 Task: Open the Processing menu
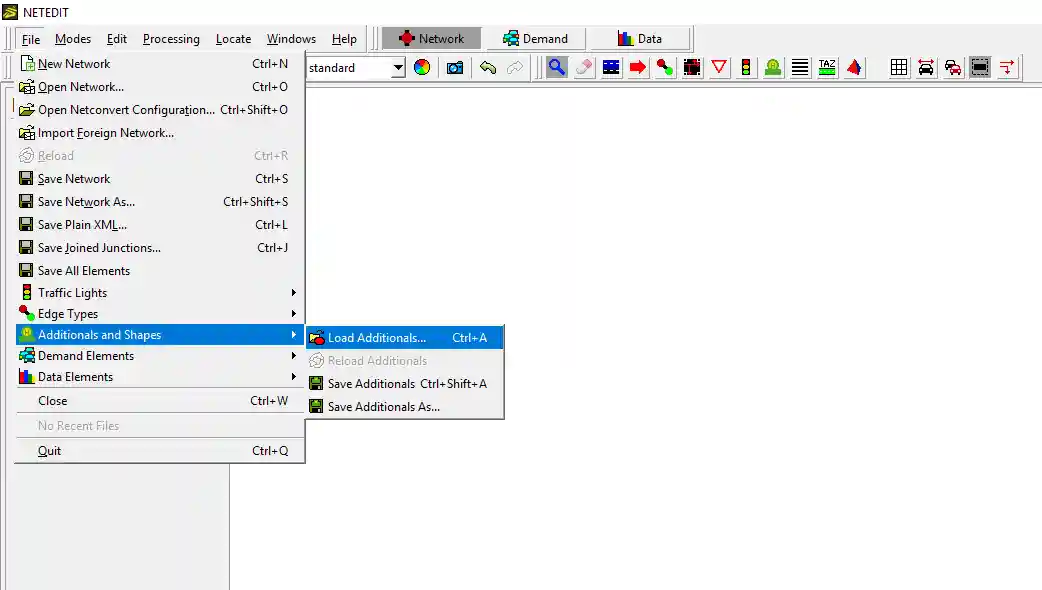coord(171,39)
